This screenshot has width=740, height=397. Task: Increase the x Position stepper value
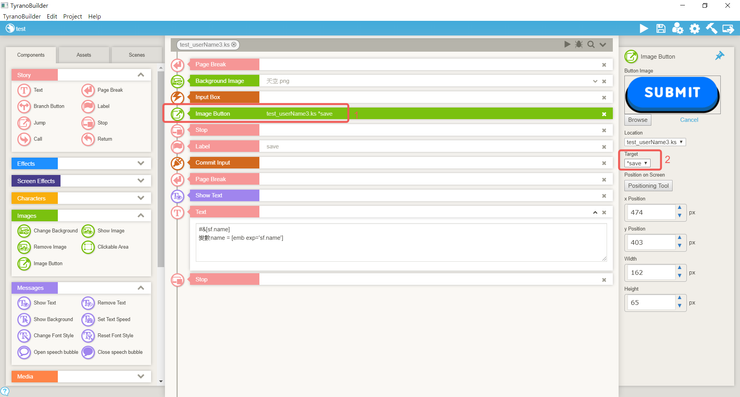coord(680,208)
